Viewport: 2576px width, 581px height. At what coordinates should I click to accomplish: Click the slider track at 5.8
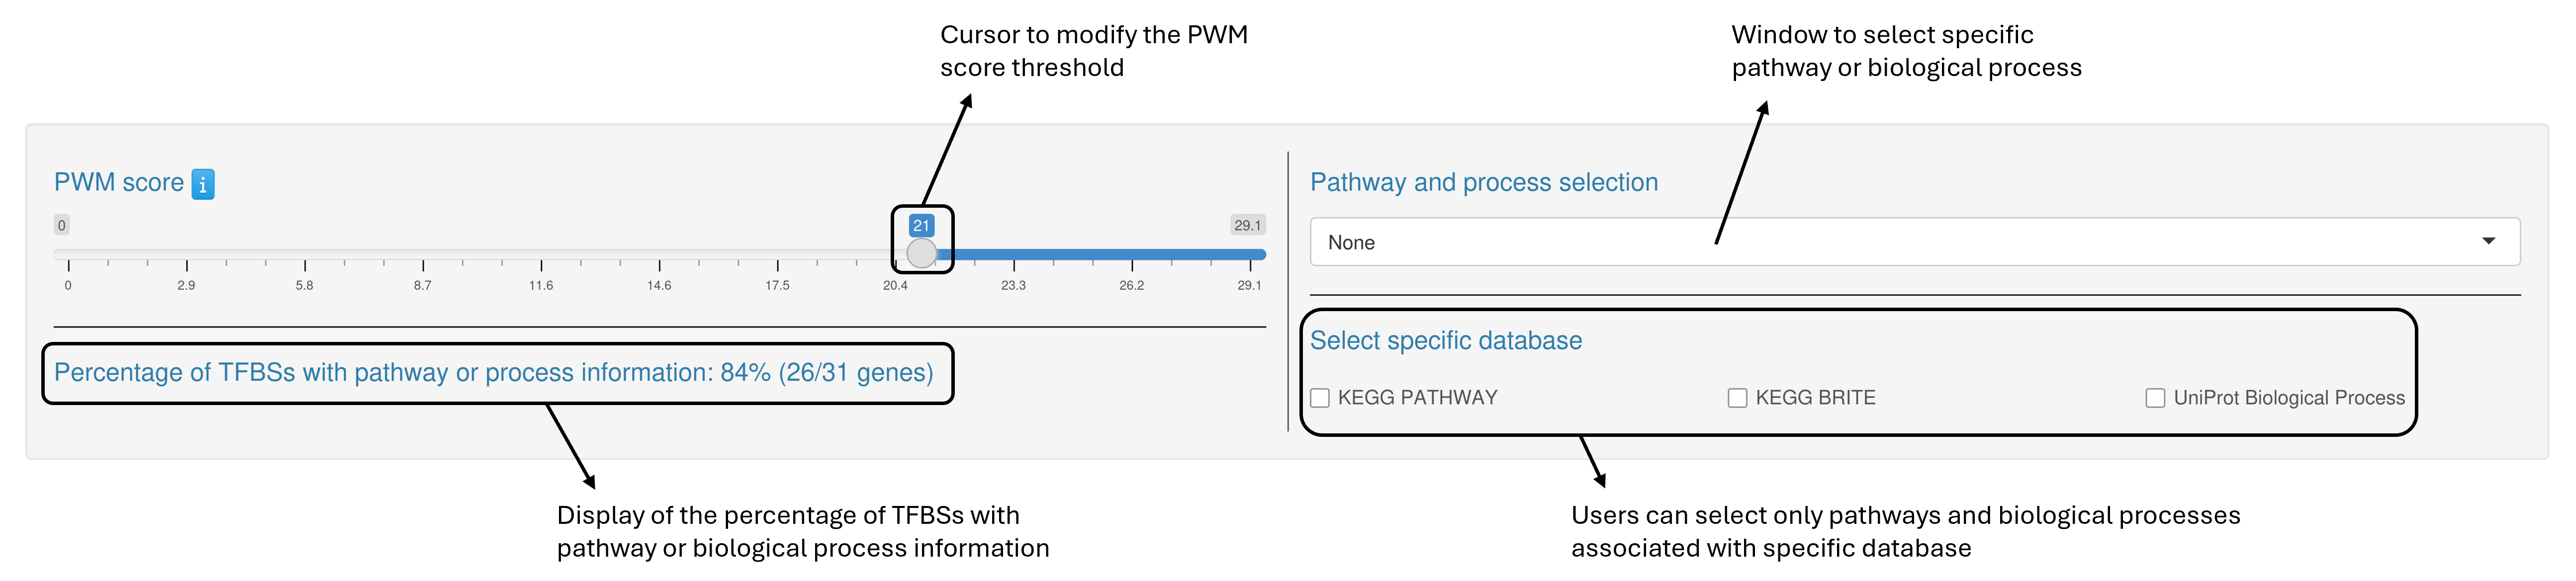tap(305, 255)
